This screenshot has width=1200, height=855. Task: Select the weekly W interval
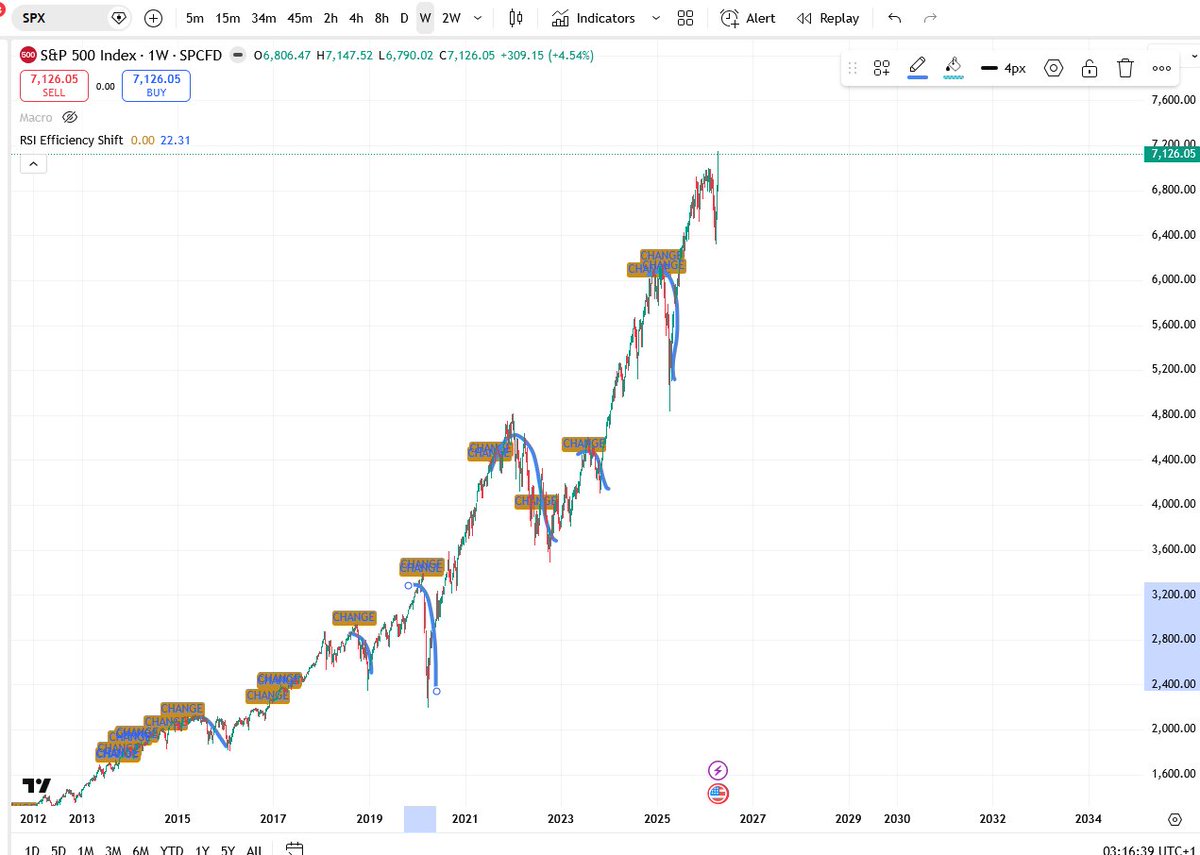[x=426, y=18]
